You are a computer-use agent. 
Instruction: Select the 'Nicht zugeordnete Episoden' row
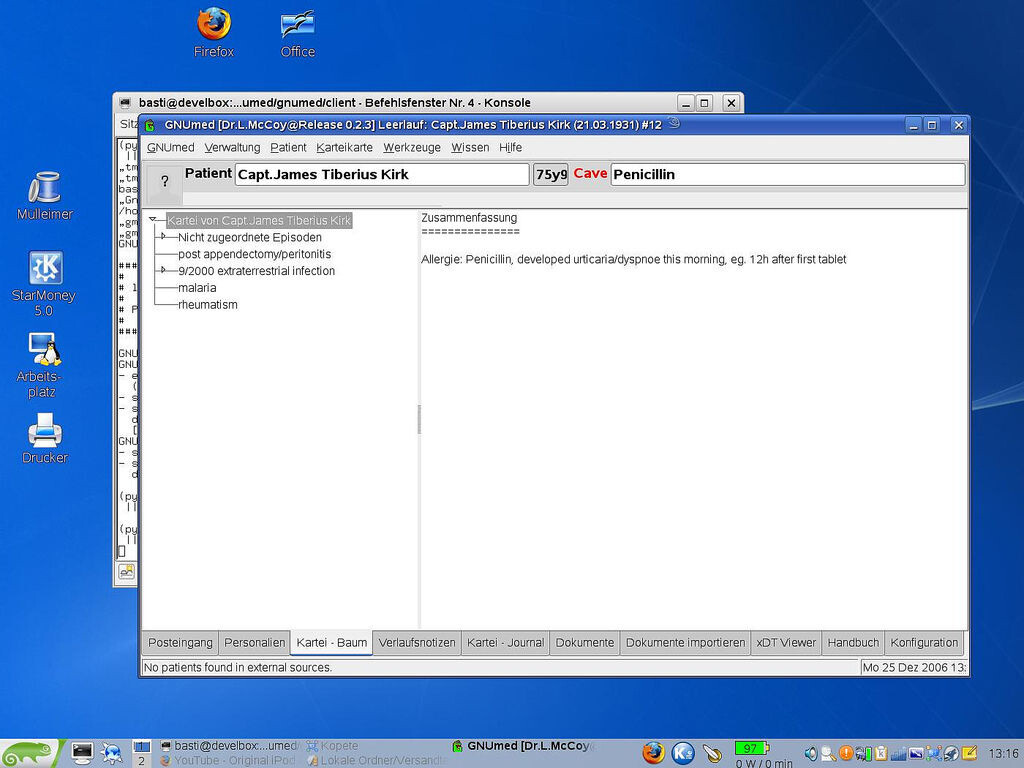click(250, 237)
